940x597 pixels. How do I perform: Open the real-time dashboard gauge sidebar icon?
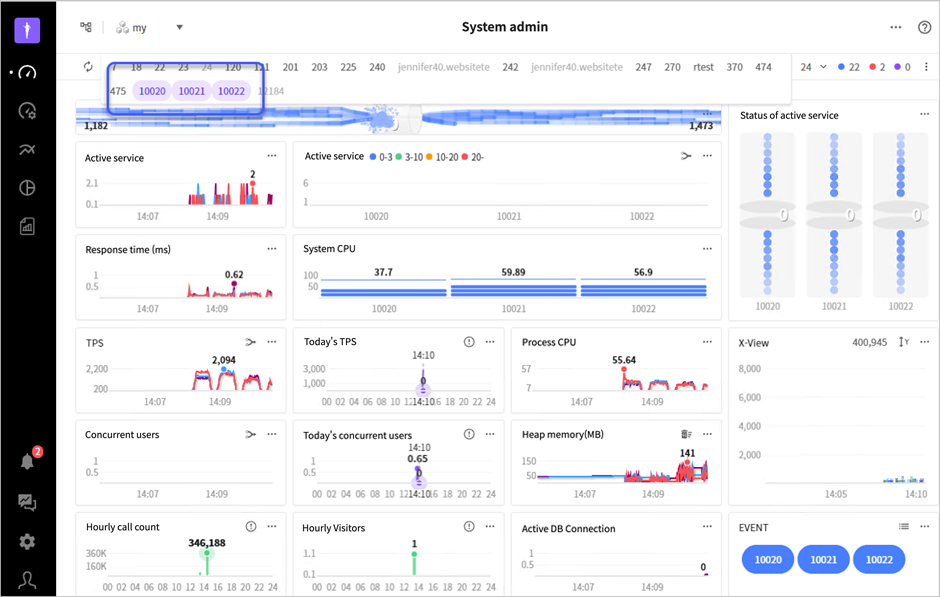click(27, 73)
